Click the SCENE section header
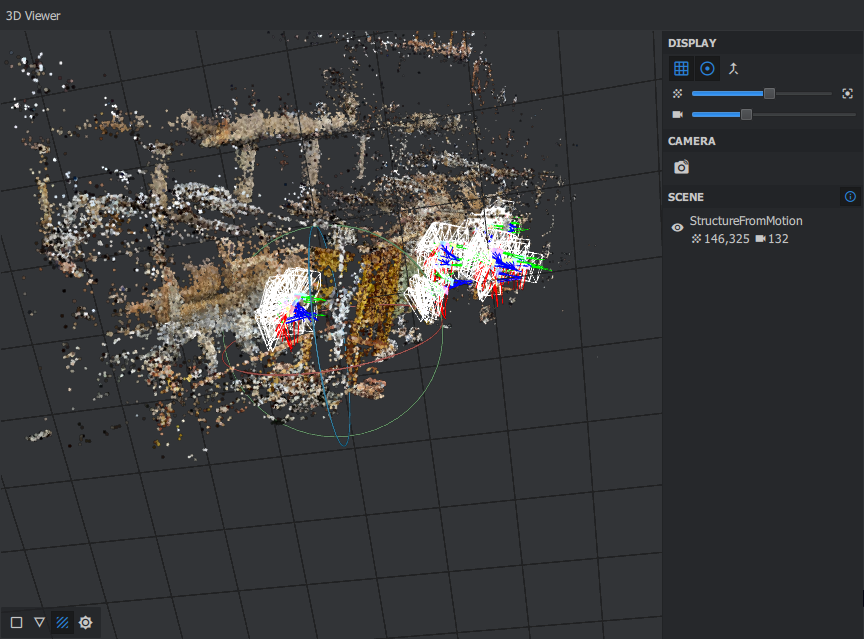Viewport: 864px width, 639px height. pyautogui.click(x=685, y=197)
